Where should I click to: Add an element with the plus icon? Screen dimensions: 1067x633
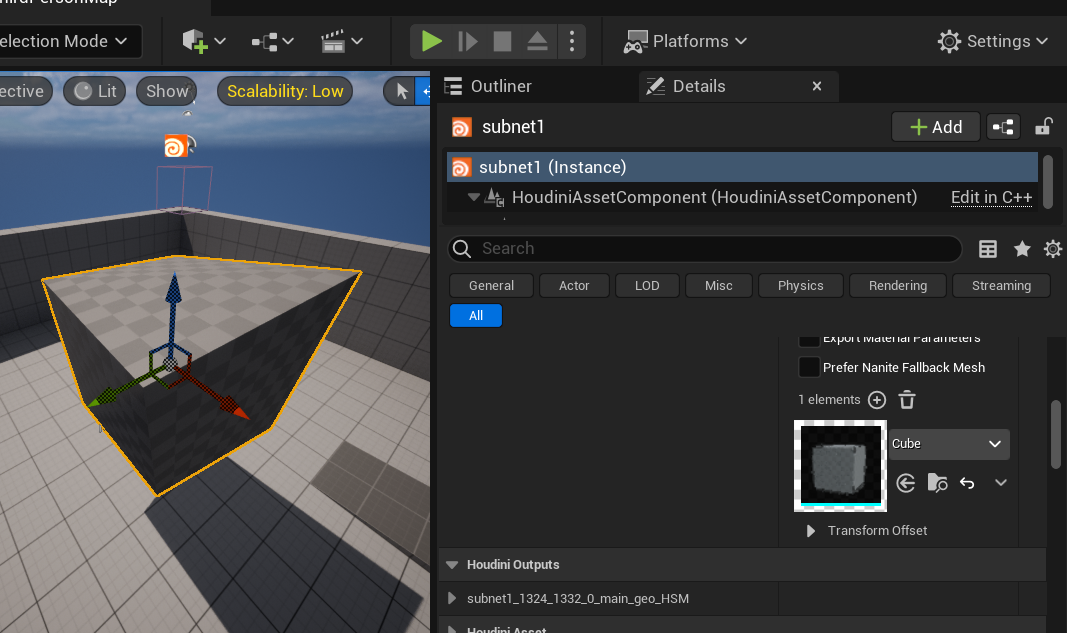pyautogui.click(x=877, y=400)
